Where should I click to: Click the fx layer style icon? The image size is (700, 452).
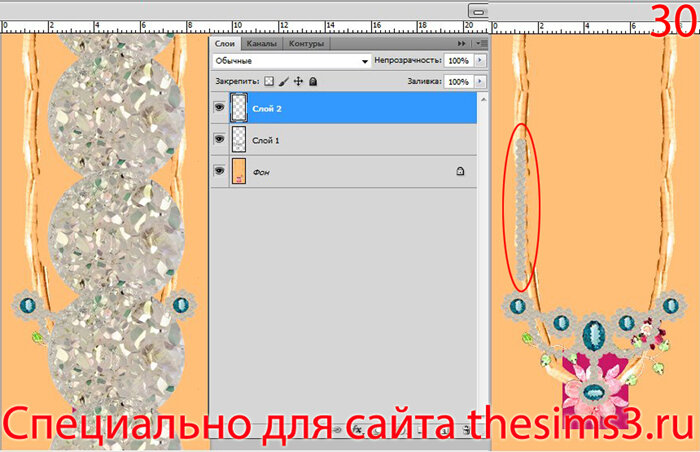pos(357,430)
